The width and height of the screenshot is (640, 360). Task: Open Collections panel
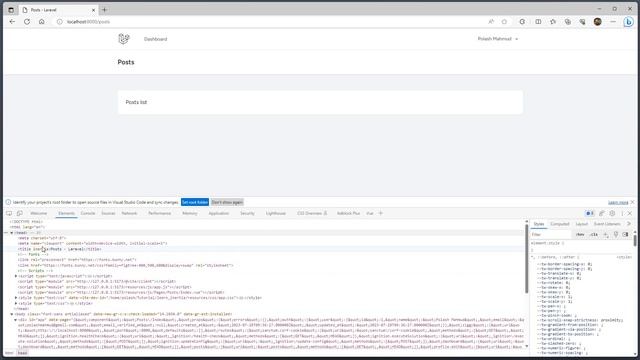(x=568, y=22)
